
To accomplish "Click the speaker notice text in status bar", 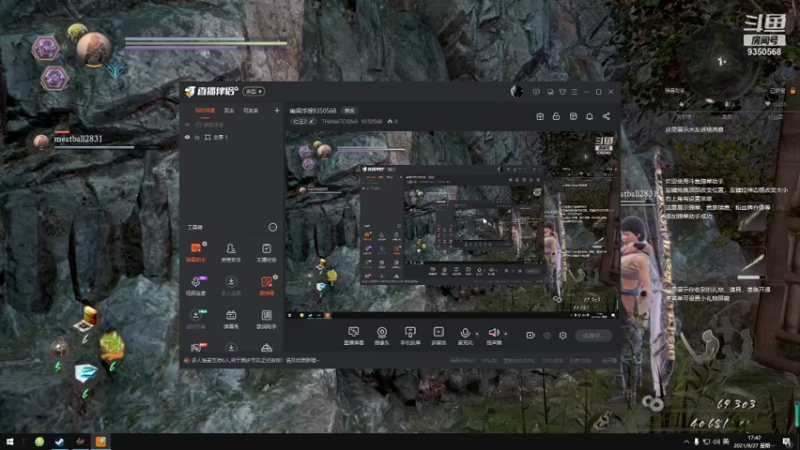I will click(x=255, y=360).
